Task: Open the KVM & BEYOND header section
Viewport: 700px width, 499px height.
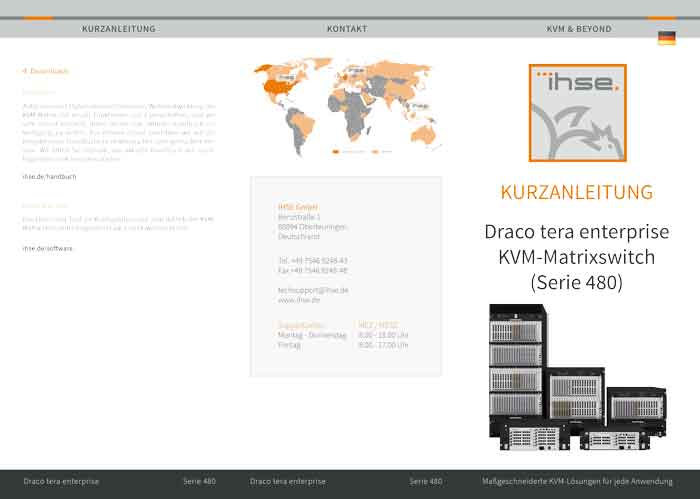Action: (579, 29)
